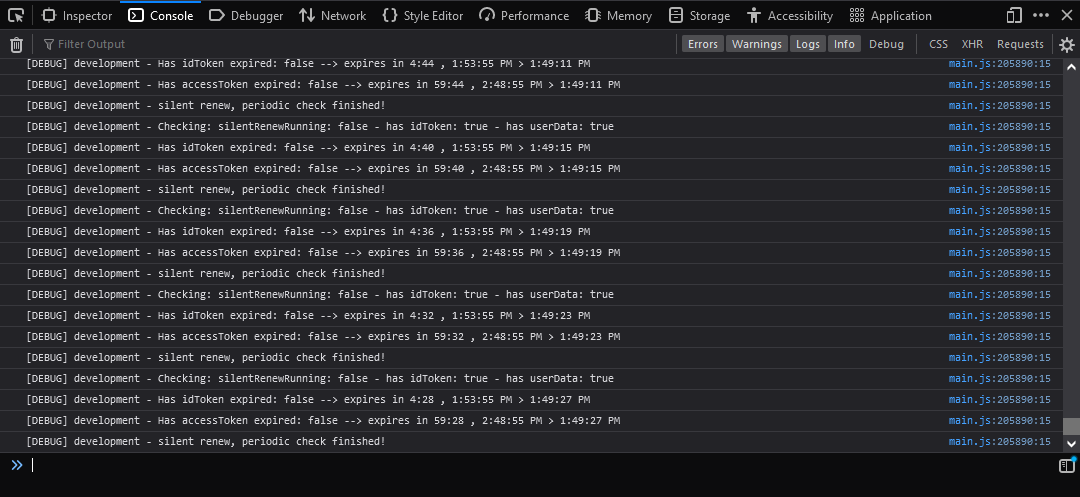Toggle the Warnings filter
This screenshot has width=1080, height=497.
(x=756, y=44)
